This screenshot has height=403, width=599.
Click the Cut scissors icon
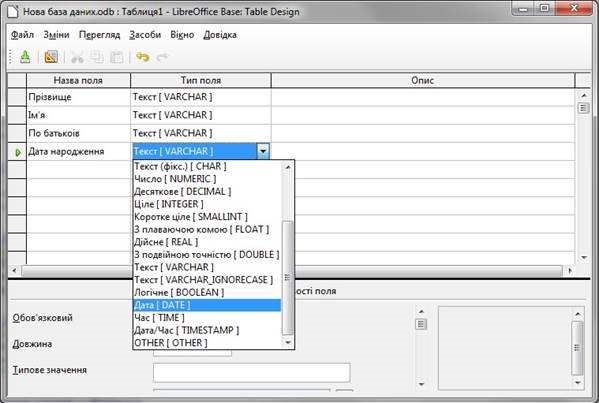[77, 57]
